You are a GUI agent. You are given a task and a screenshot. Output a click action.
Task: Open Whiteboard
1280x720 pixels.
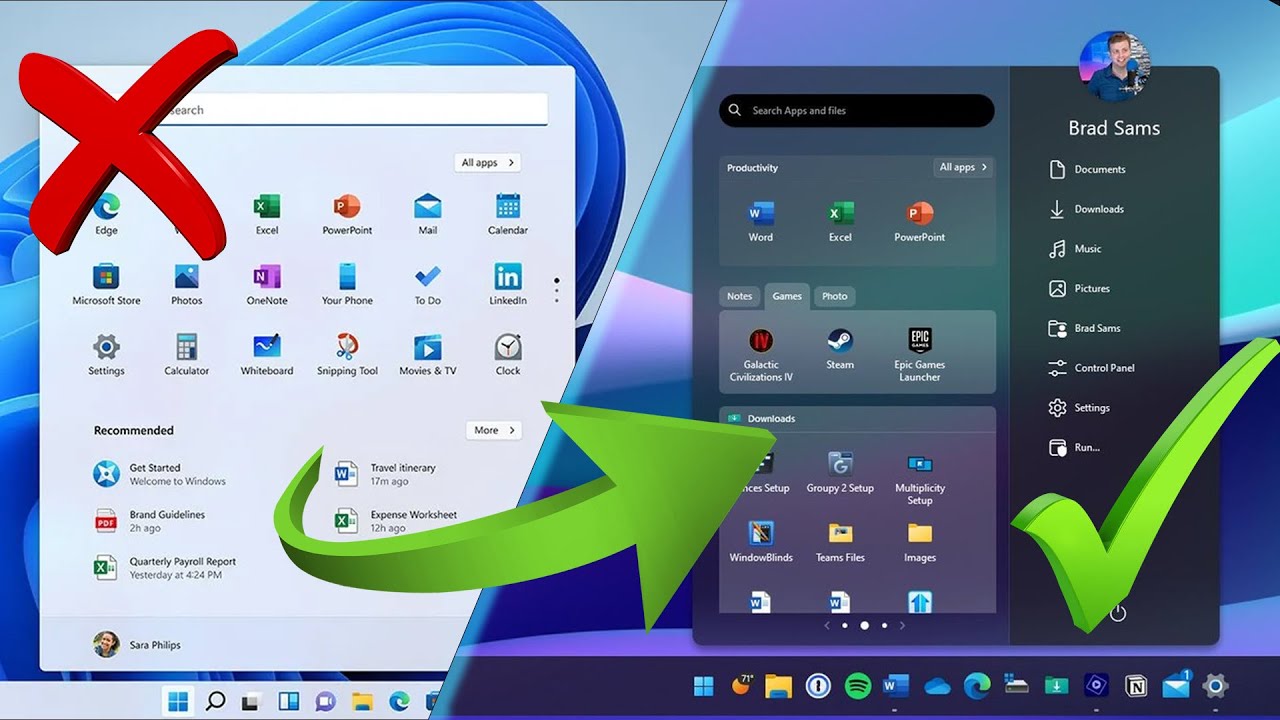pos(267,354)
